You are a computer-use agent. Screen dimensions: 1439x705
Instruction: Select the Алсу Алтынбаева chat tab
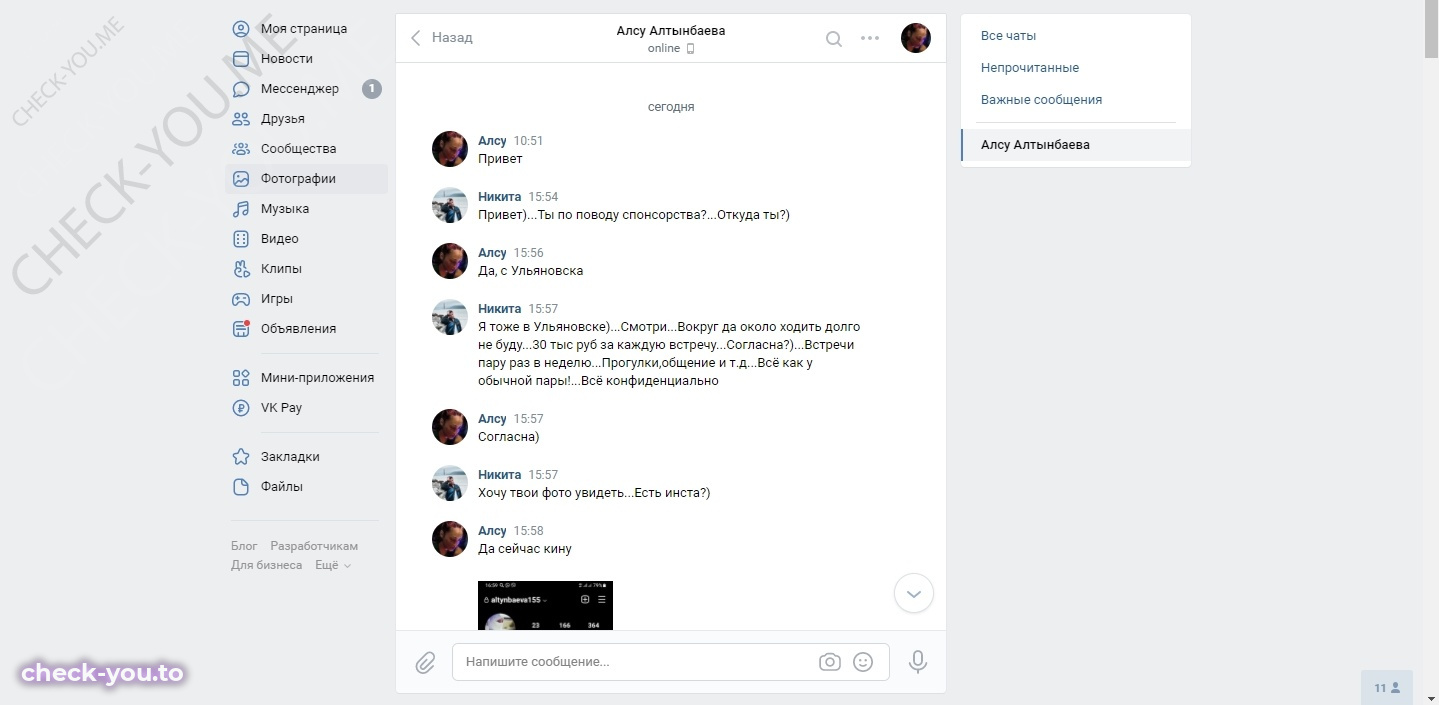pos(1076,145)
